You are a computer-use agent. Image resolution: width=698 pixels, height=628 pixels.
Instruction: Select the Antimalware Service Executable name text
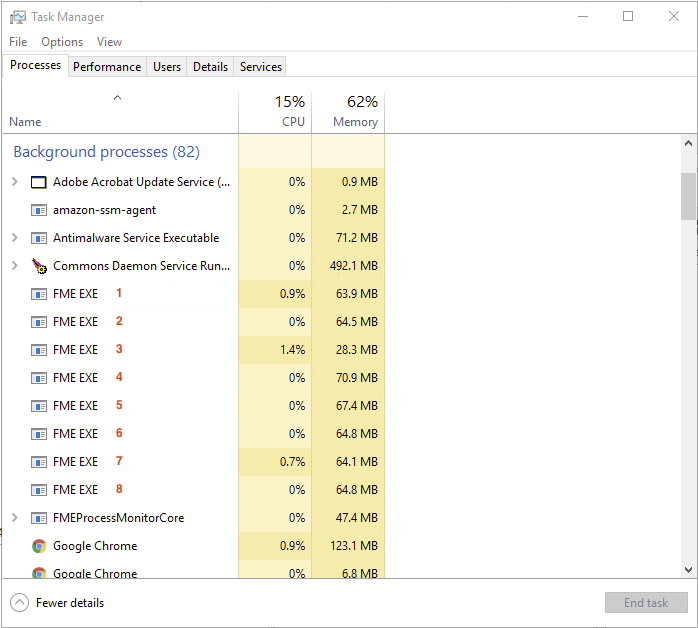pyautogui.click(x=136, y=238)
